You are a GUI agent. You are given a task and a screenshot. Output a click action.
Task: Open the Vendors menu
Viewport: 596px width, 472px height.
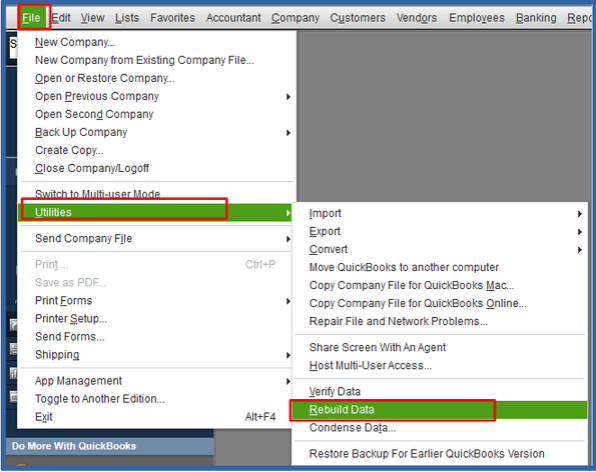point(417,17)
